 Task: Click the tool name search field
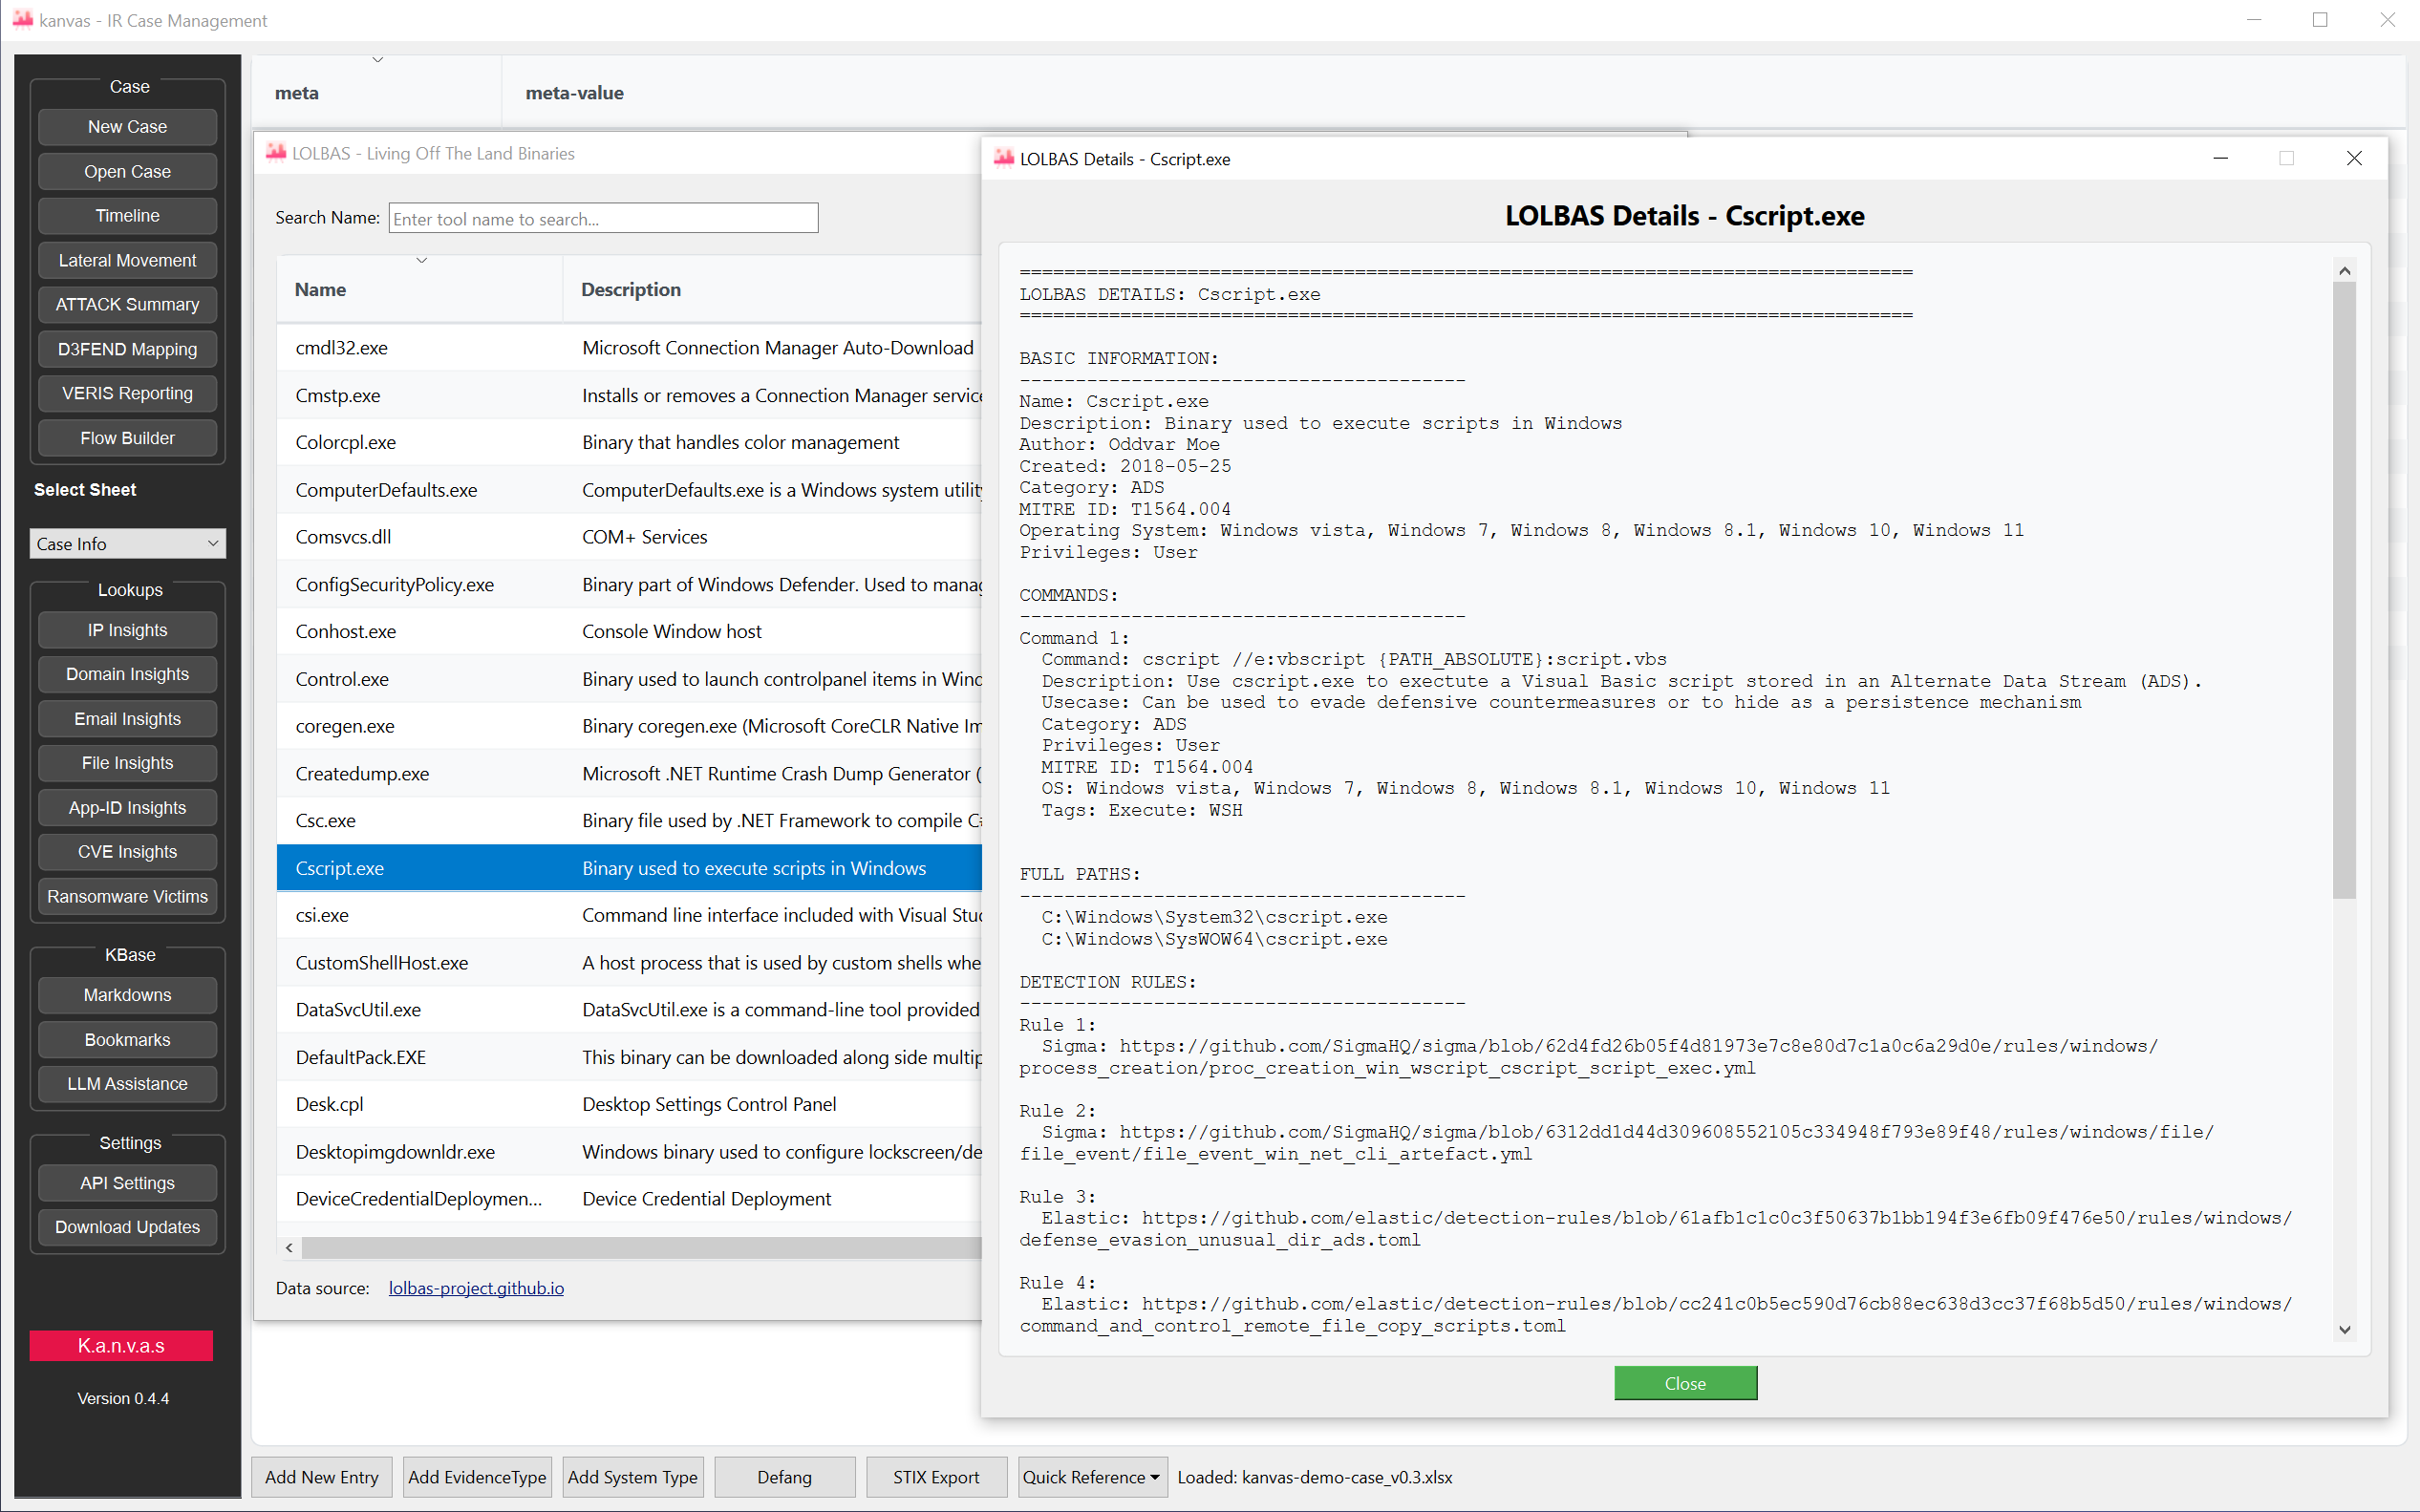(x=603, y=219)
